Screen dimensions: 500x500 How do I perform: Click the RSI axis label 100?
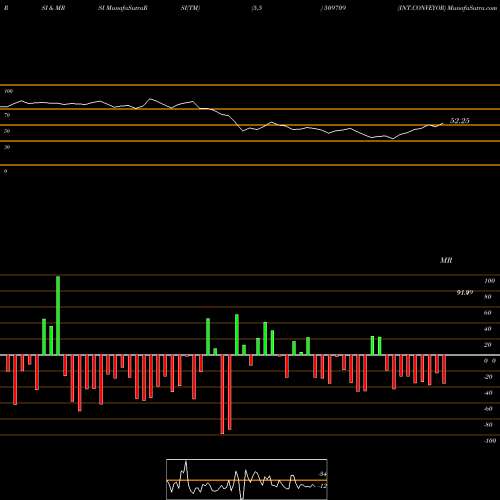click(9, 91)
